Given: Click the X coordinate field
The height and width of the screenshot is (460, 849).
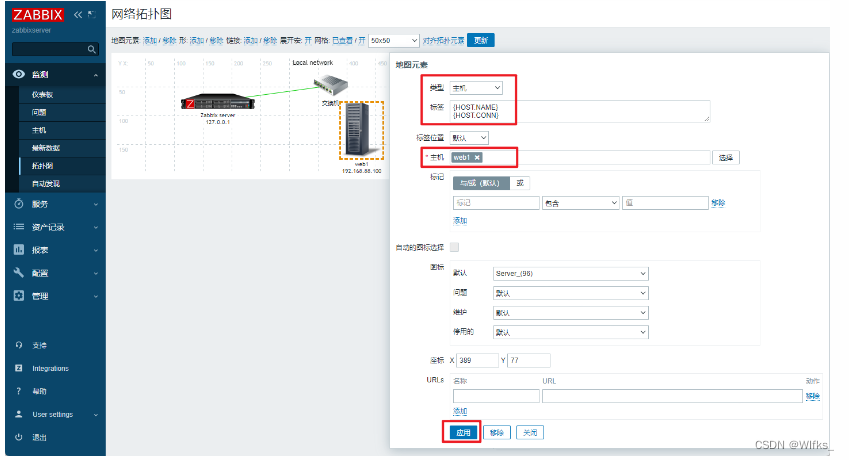Looking at the screenshot, I should (478, 360).
